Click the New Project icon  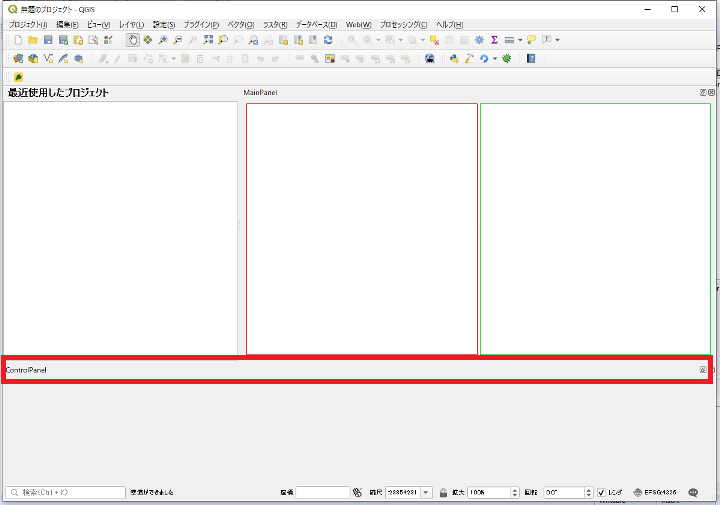pyautogui.click(x=18, y=40)
